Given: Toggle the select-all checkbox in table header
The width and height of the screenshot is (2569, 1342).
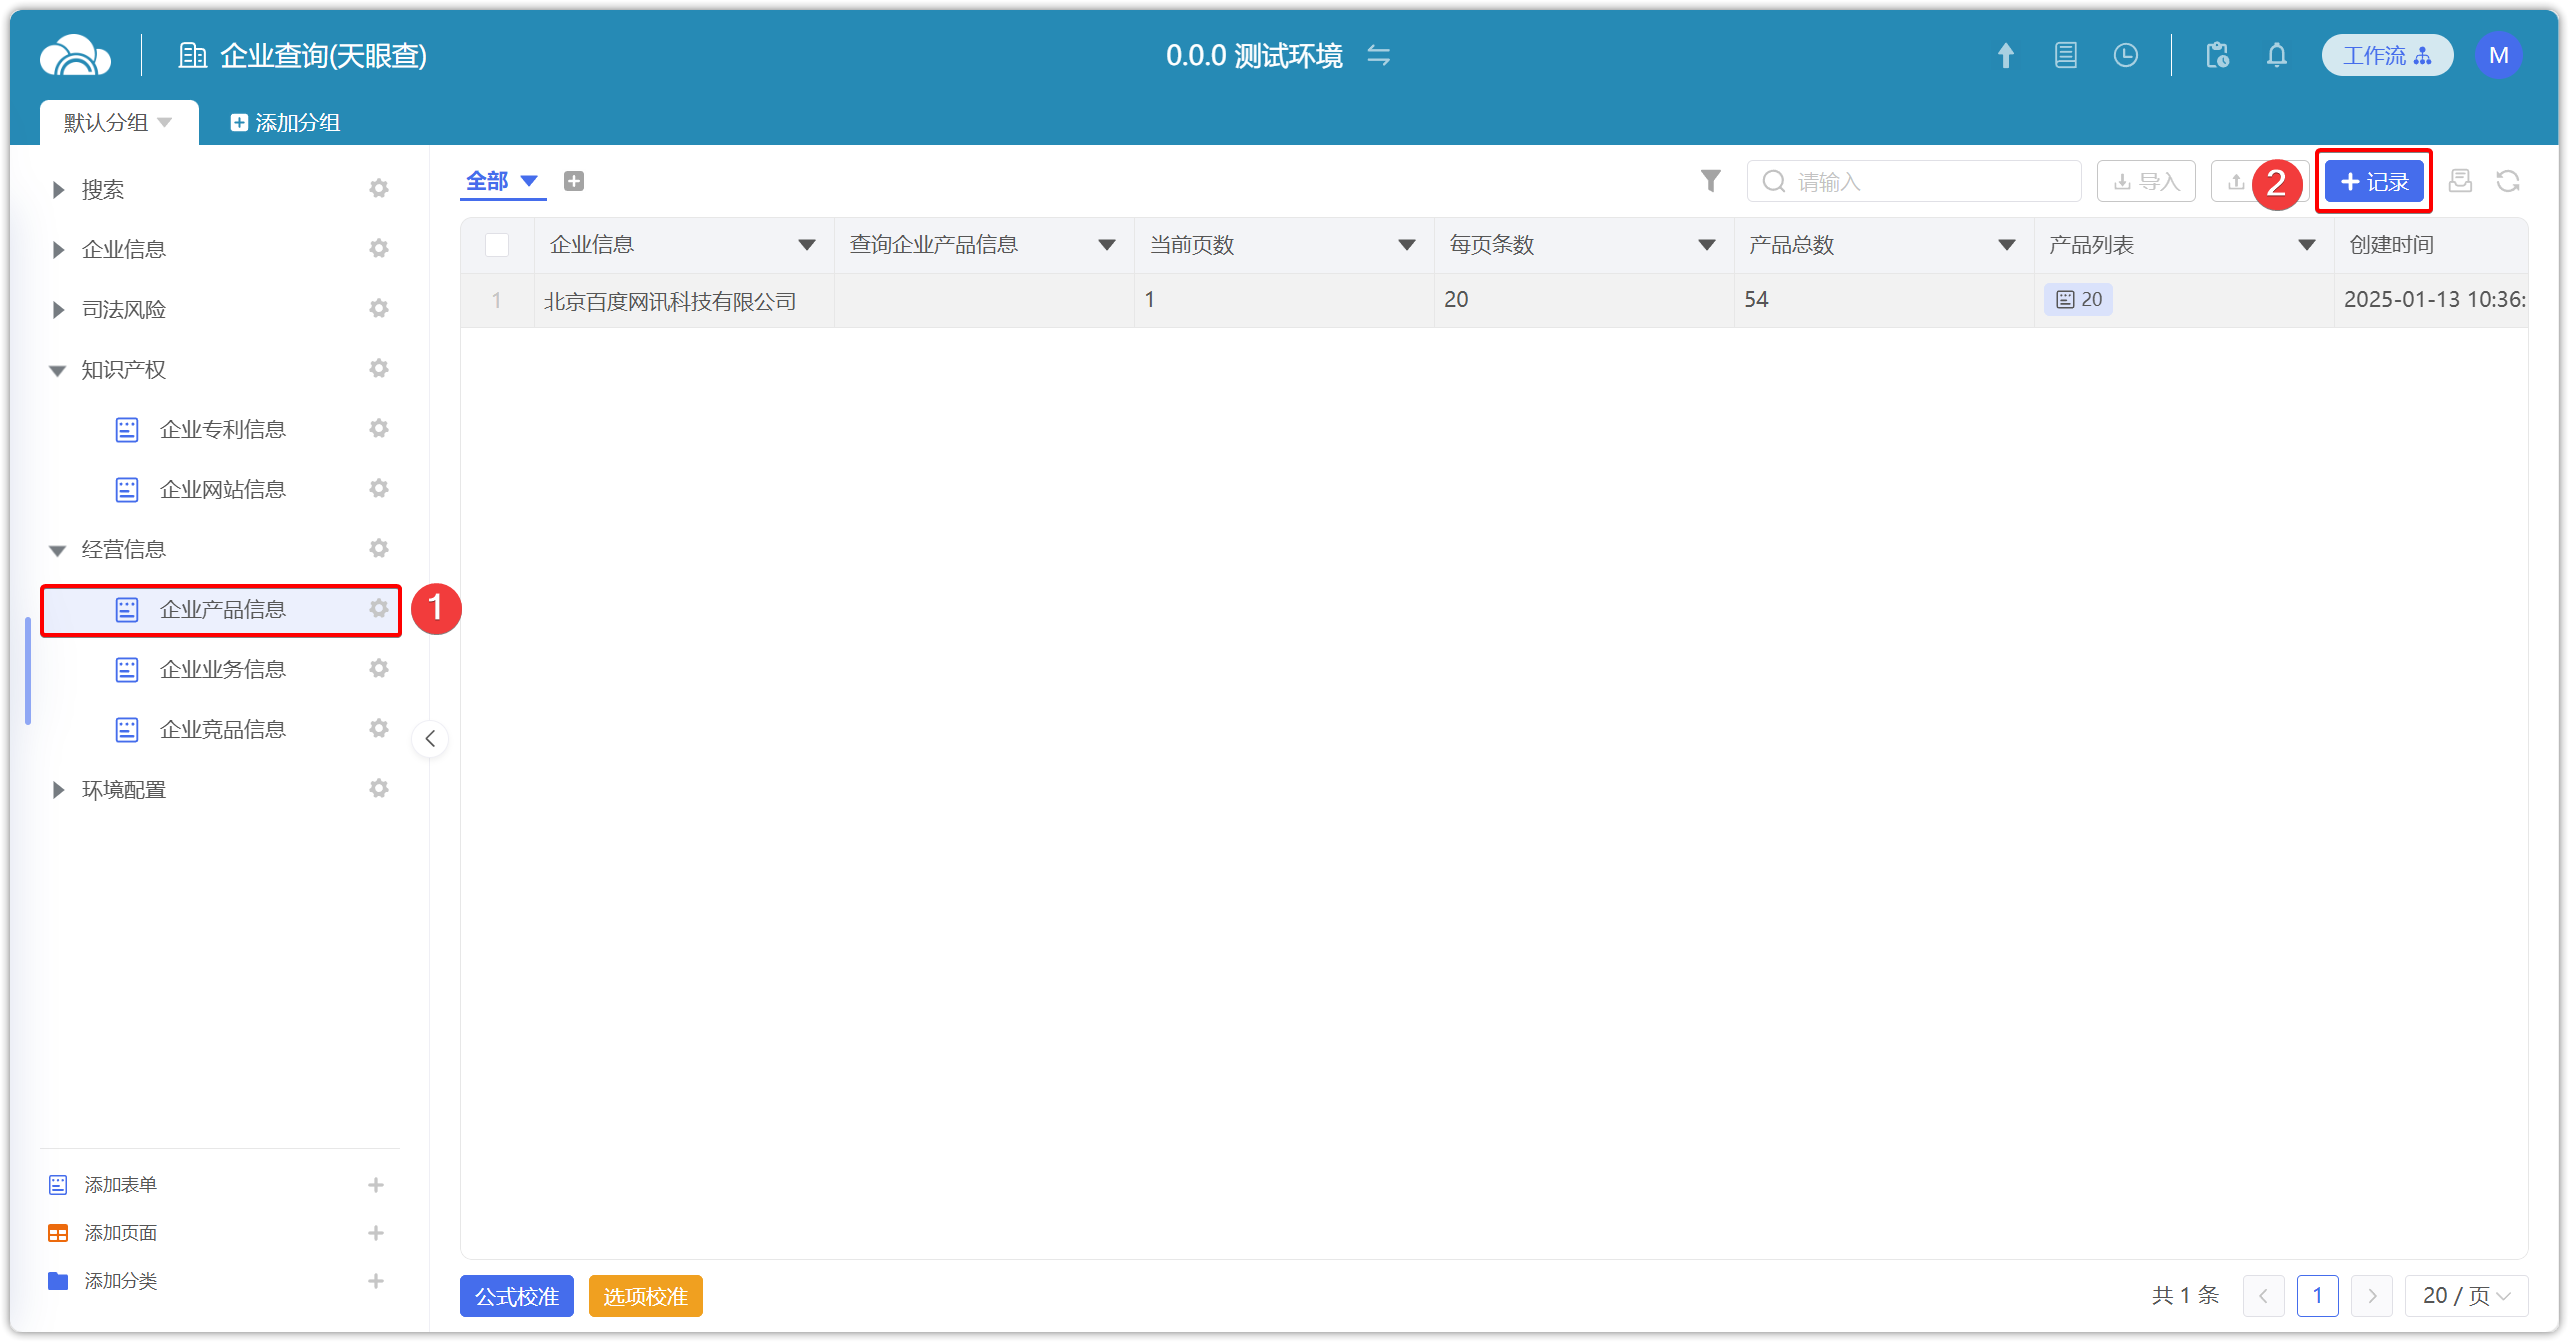Looking at the screenshot, I should (x=497, y=245).
